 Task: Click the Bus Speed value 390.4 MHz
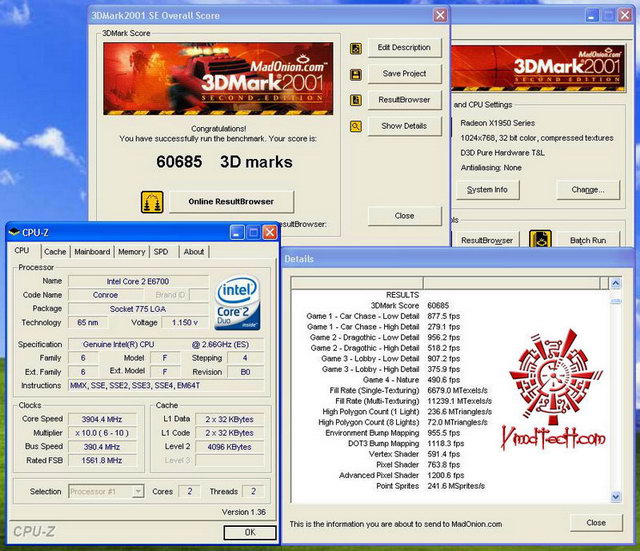pyautogui.click(x=102, y=447)
